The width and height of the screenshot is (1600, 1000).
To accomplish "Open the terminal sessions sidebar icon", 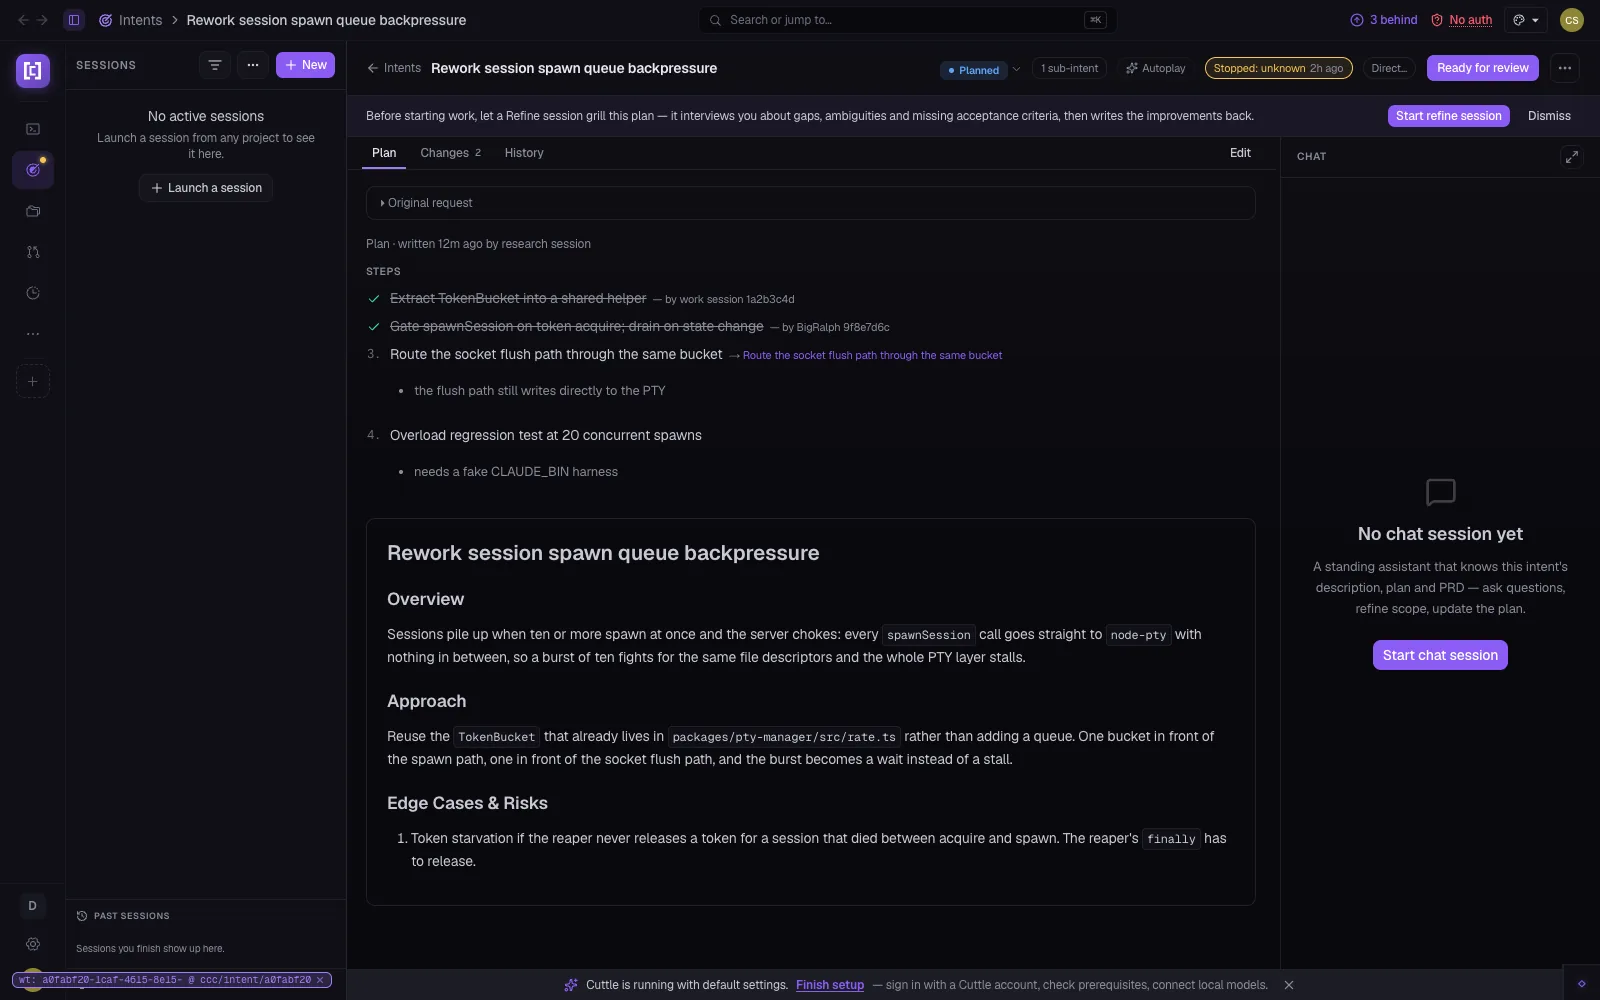I will [33, 129].
